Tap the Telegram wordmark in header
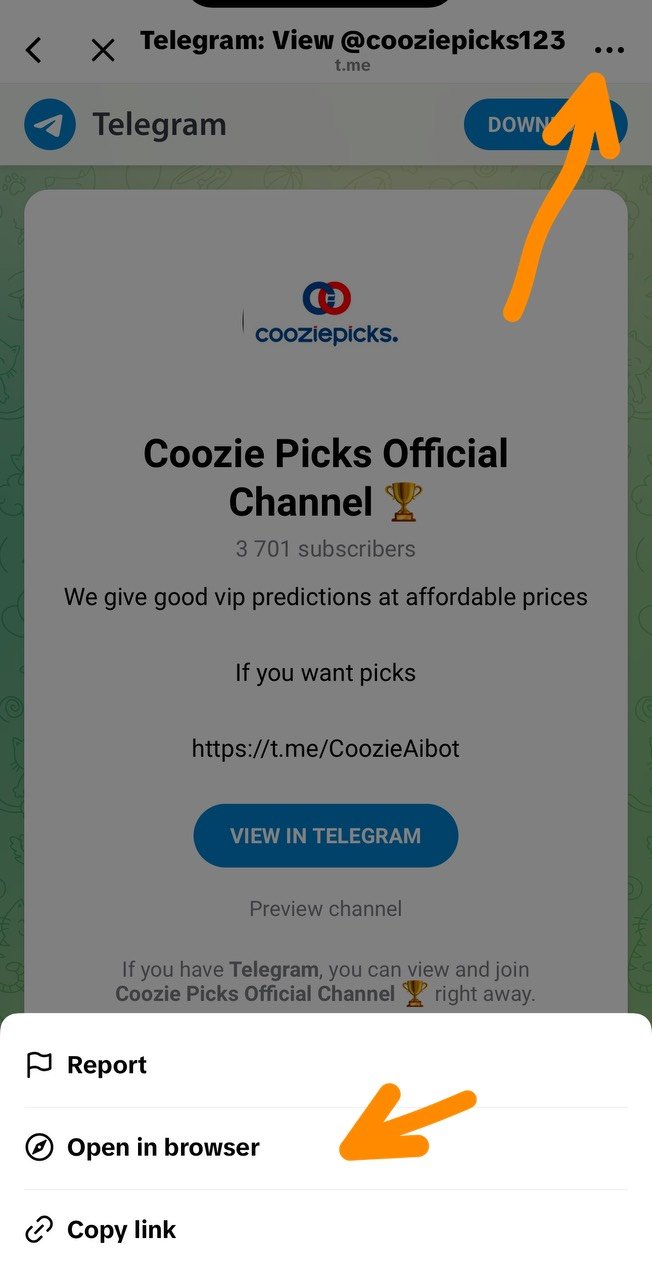 click(160, 126)
